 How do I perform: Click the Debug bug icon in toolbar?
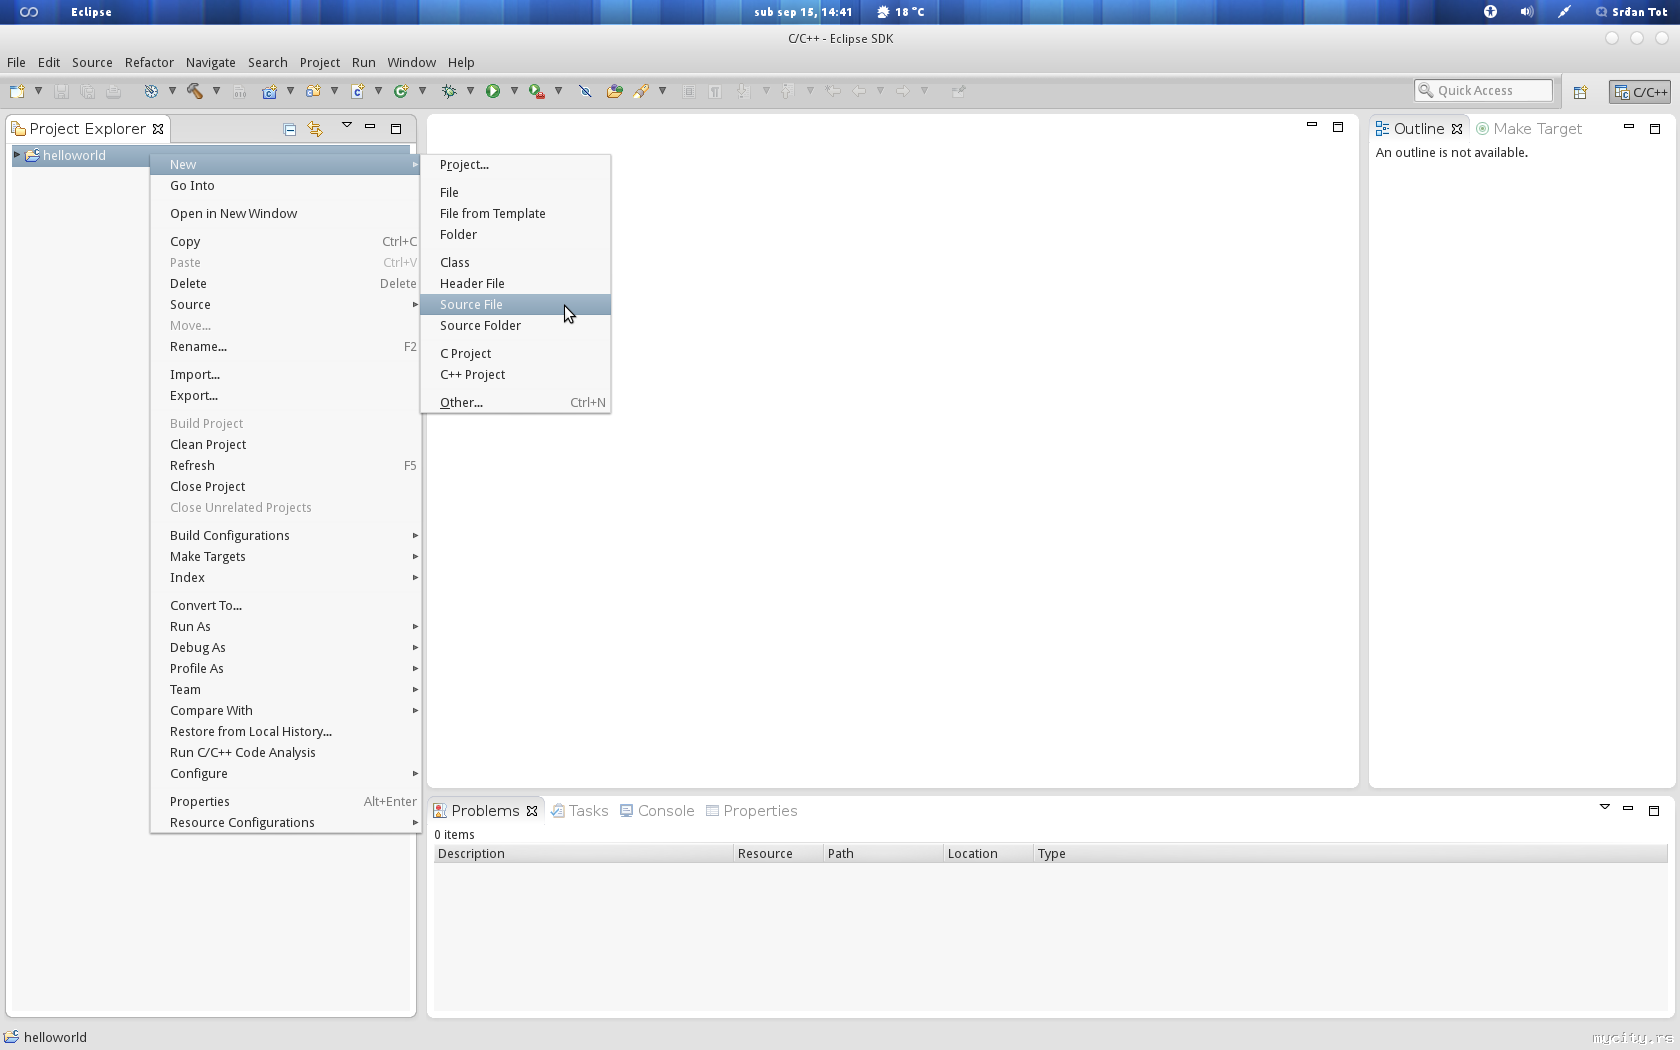tap(449, 91)
